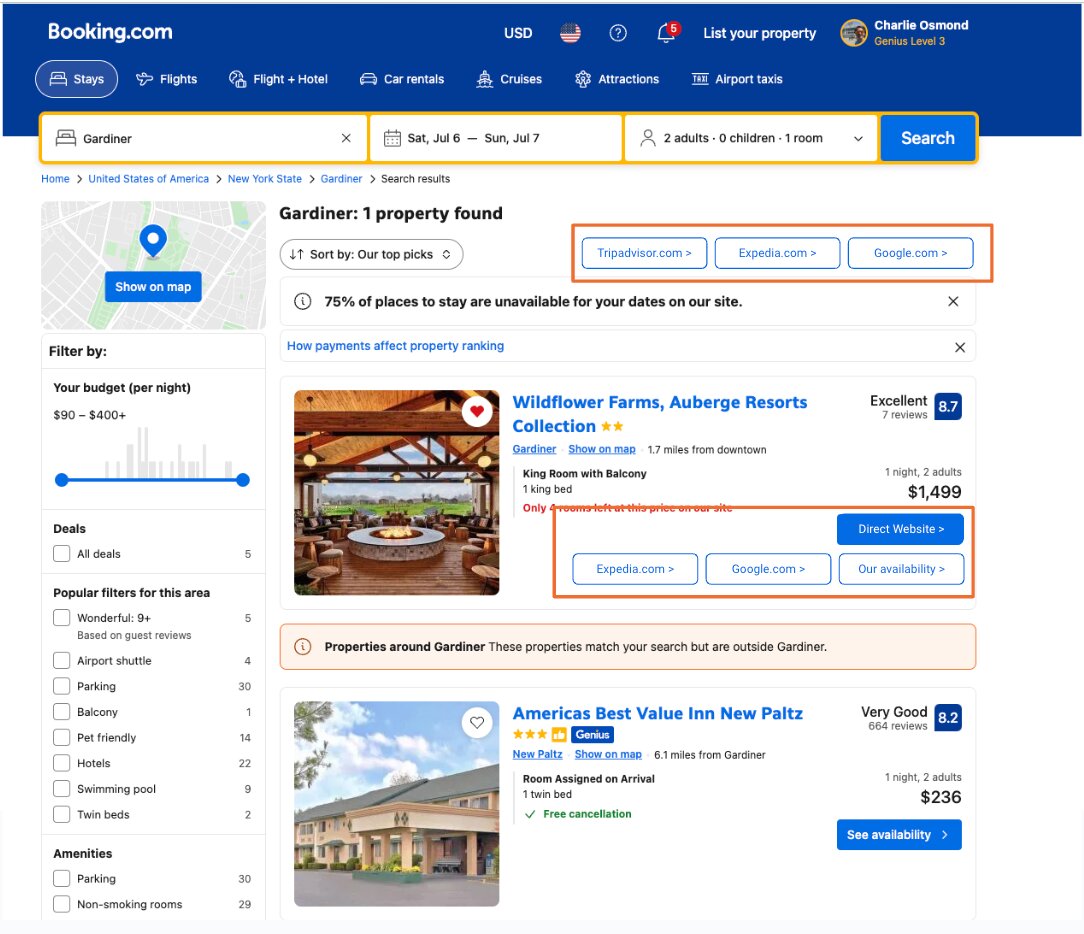Open the help question mark icon
The height and width of the screenshot is (934, 1084).
click(618, 33)
